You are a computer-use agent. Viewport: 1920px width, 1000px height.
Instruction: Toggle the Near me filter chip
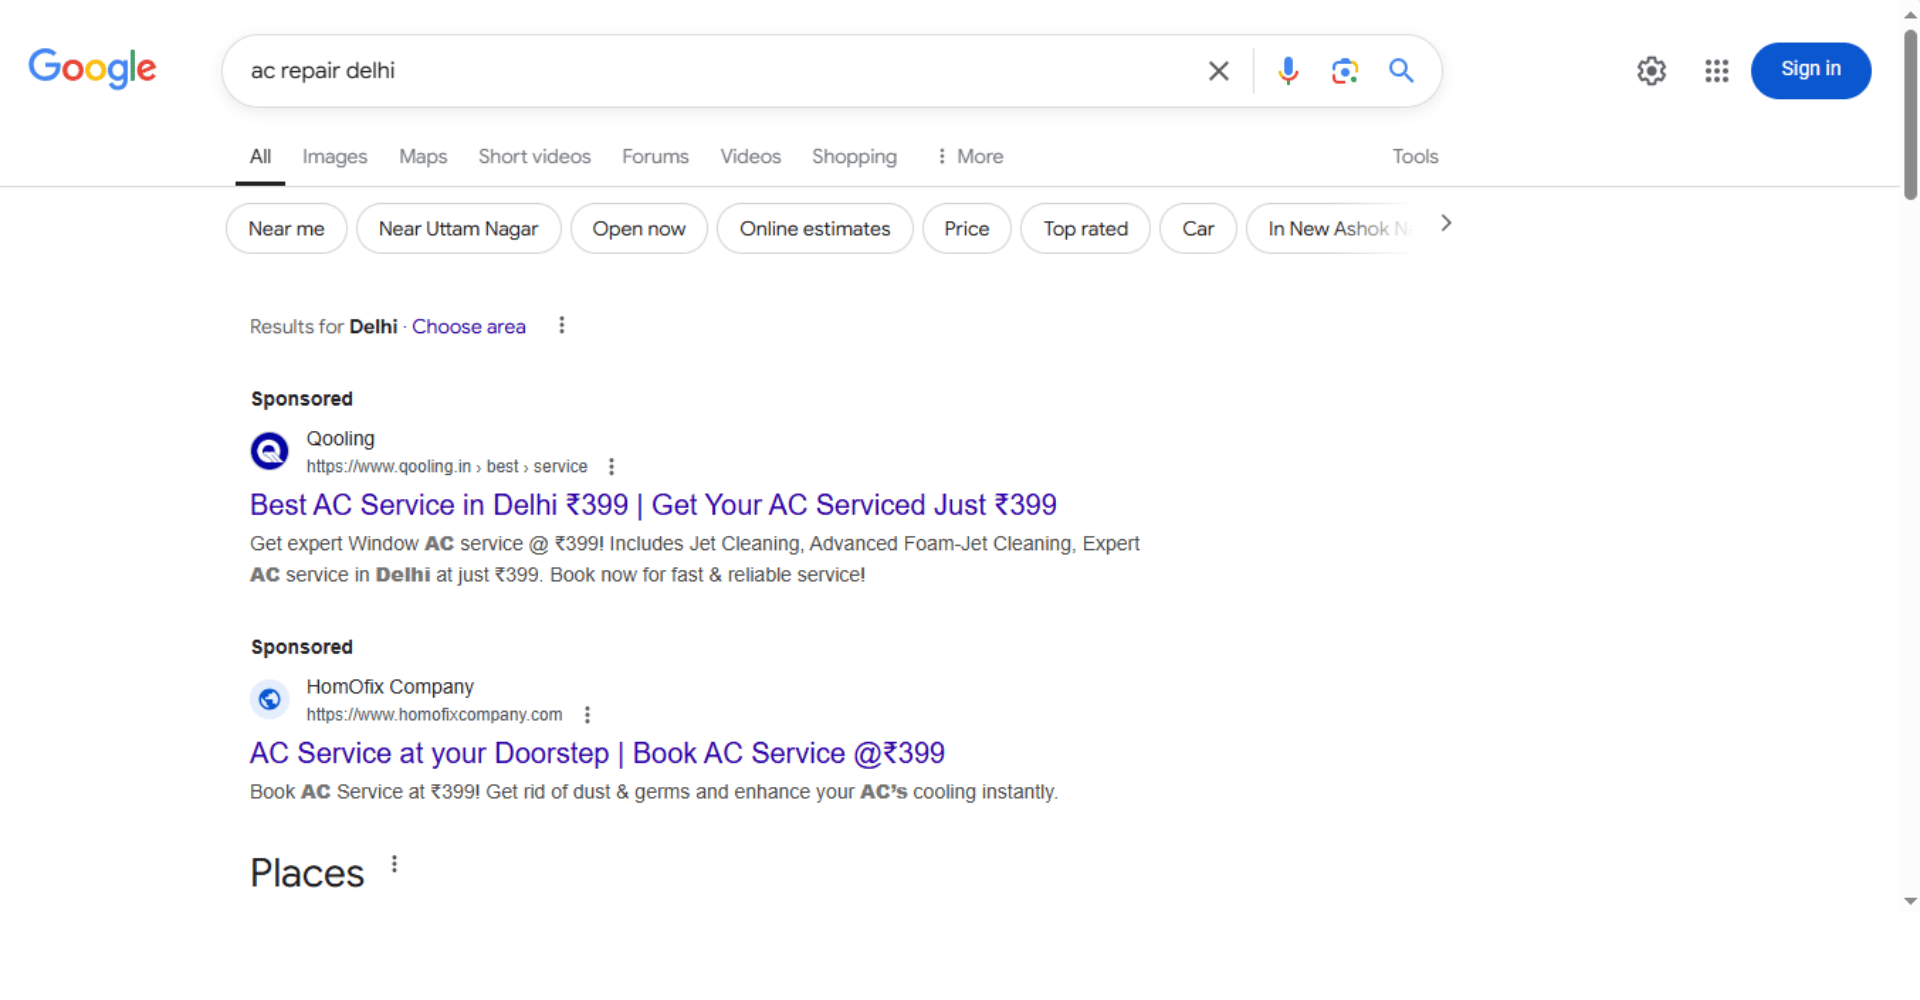[x=286, y=229]
